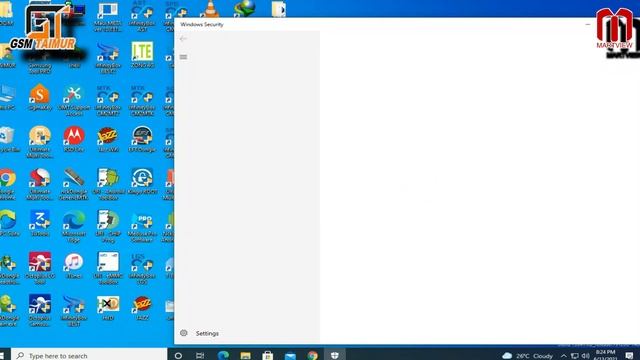Open the notification center icon
The width and height of the screenshot is (640, 360).
click(x=629, y=356)
